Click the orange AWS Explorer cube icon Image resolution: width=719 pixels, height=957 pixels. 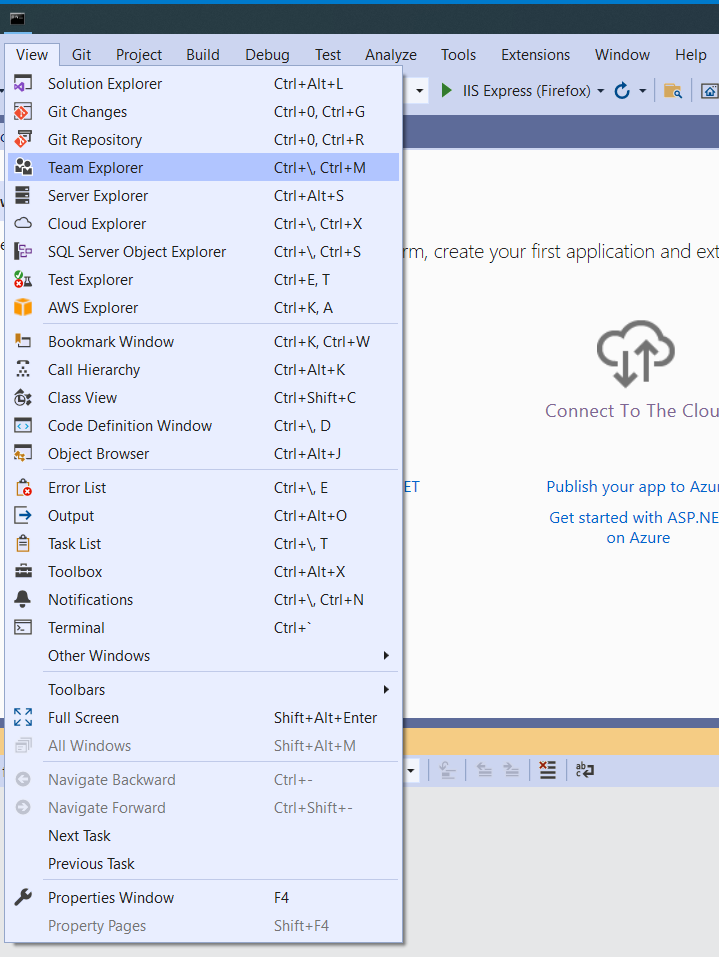(x=23, y=308)
